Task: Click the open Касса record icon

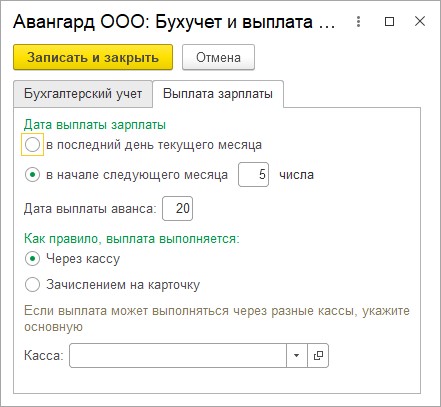Action: point(318,355)
